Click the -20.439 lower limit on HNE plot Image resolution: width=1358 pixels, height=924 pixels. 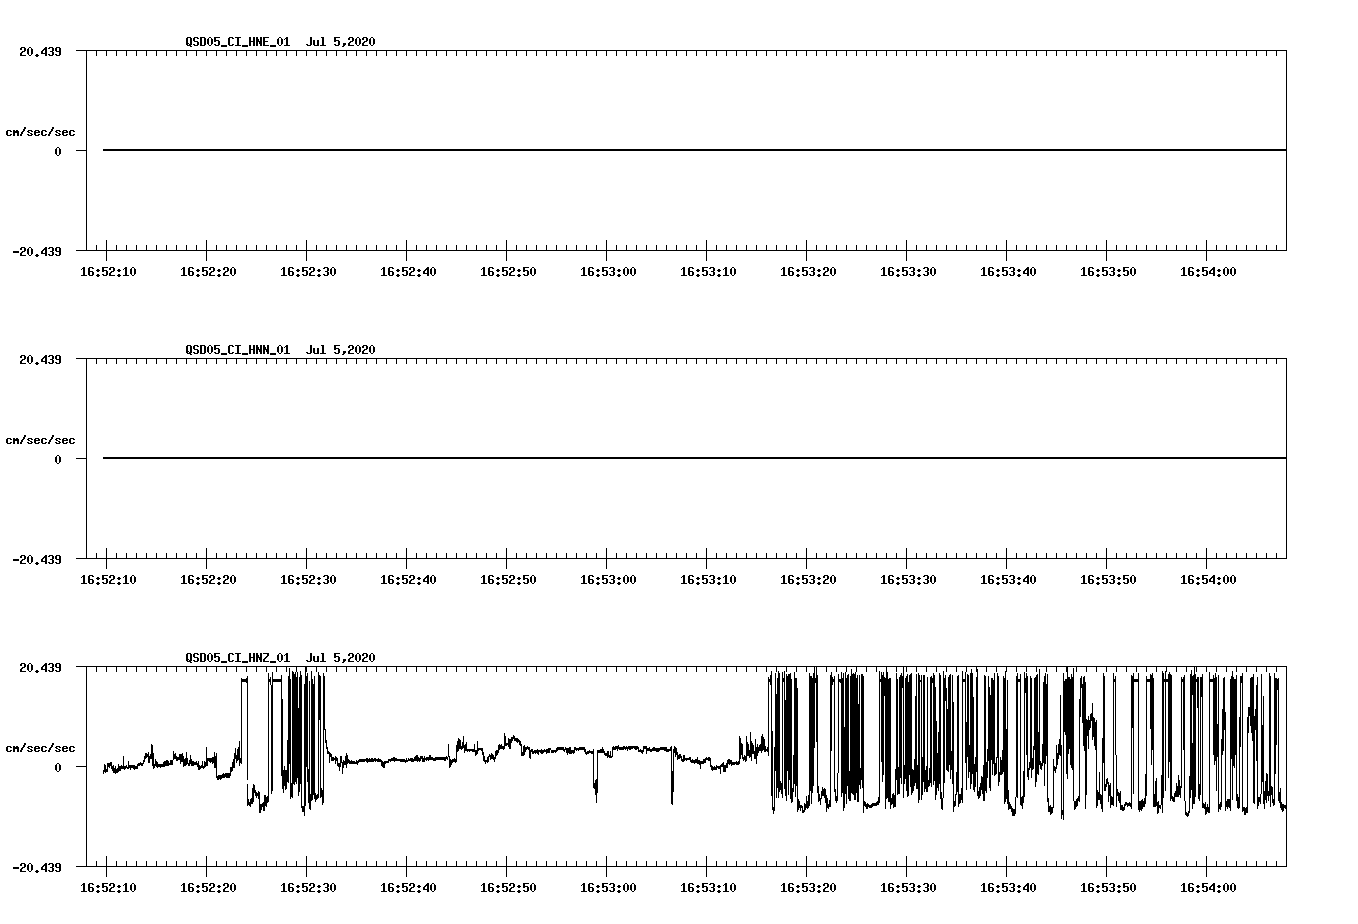pyautogui.click(x=37, y=251)
